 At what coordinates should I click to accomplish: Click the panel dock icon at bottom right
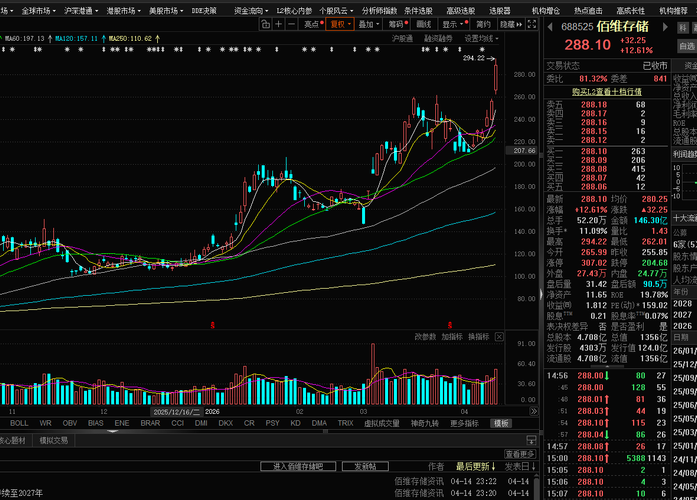pos(531,440)
